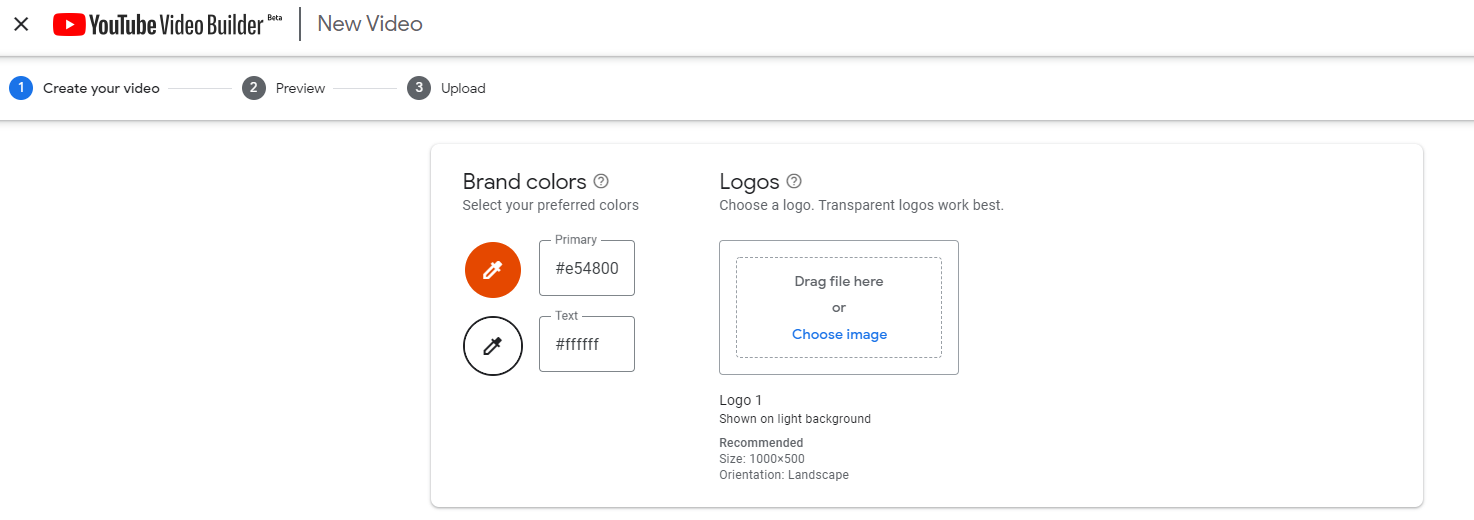Go to the Preview step label
Image resolution: width=1474 pixels, height=520 pixels.
(x=300, y=88)
